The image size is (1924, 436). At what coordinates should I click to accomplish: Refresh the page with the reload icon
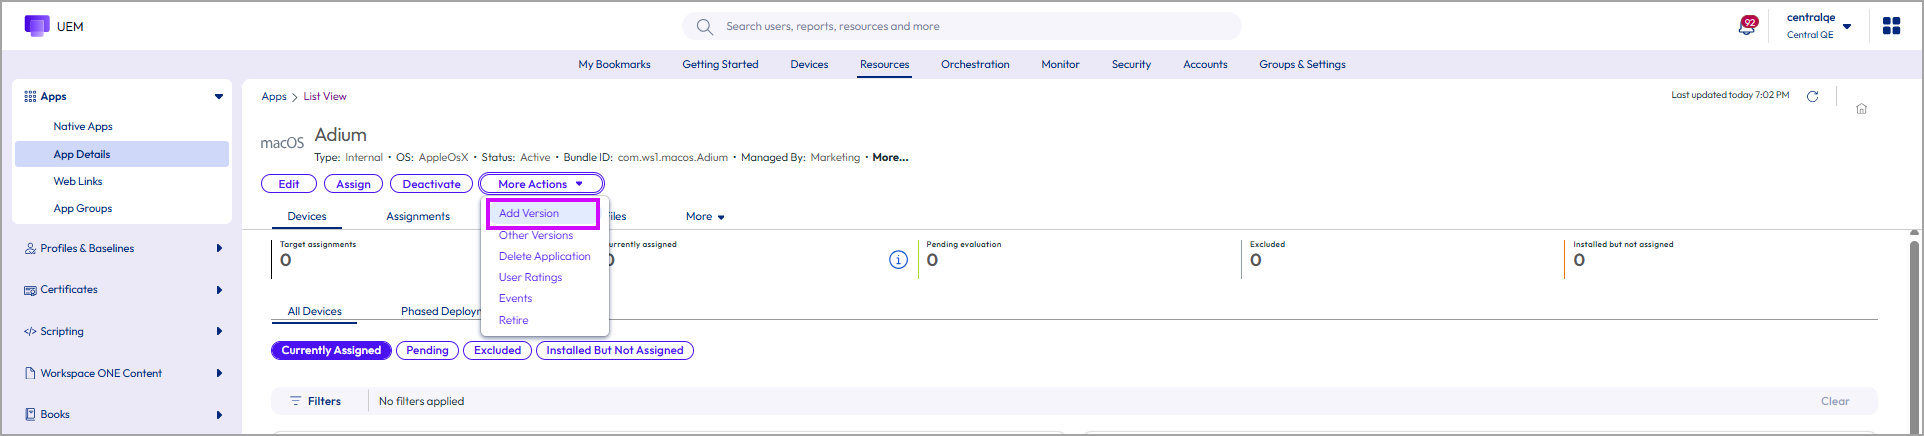click(x=1812, y=96)
